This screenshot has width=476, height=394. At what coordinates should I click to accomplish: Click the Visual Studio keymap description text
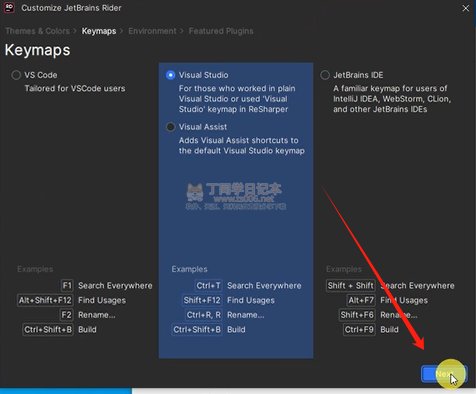(x=237, y=99)
